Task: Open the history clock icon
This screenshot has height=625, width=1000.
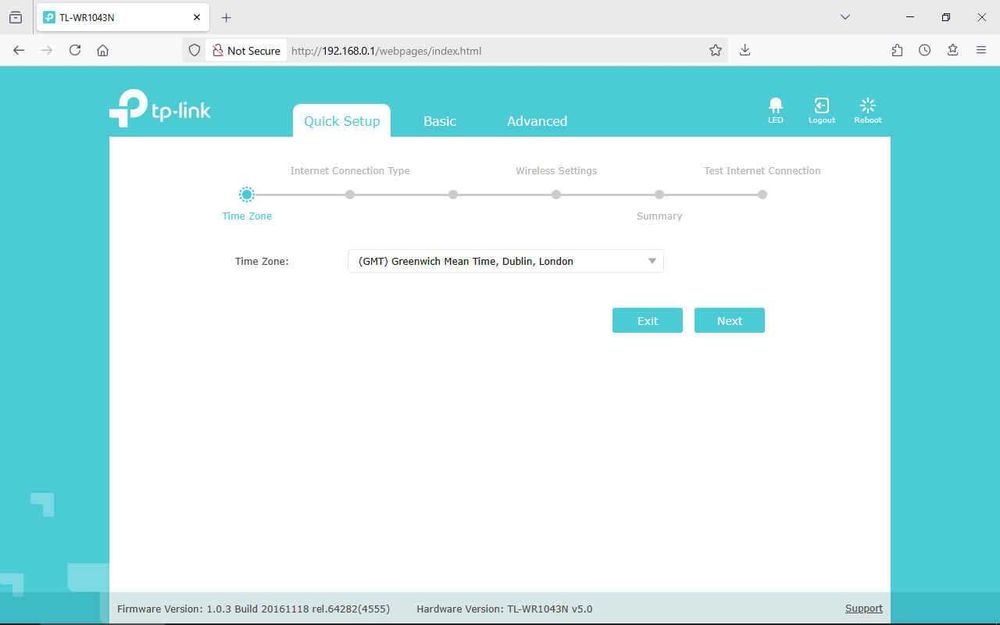Action: pyautogui.click(x=925, y=50)
